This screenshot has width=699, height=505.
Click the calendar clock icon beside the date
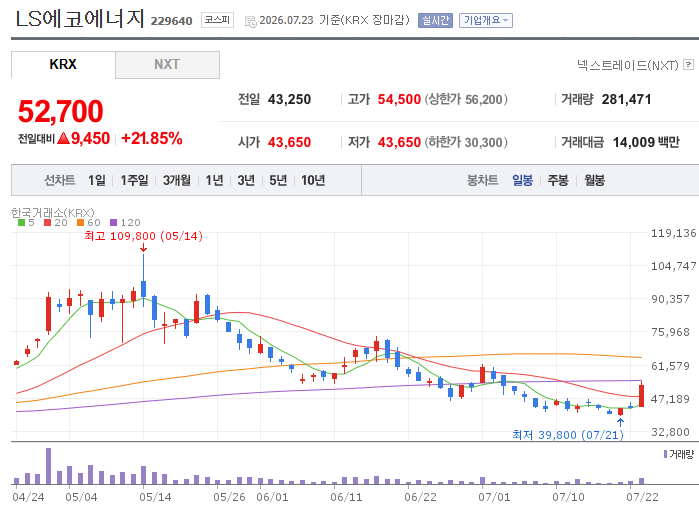pyautogui.click(x=251, y=21)
